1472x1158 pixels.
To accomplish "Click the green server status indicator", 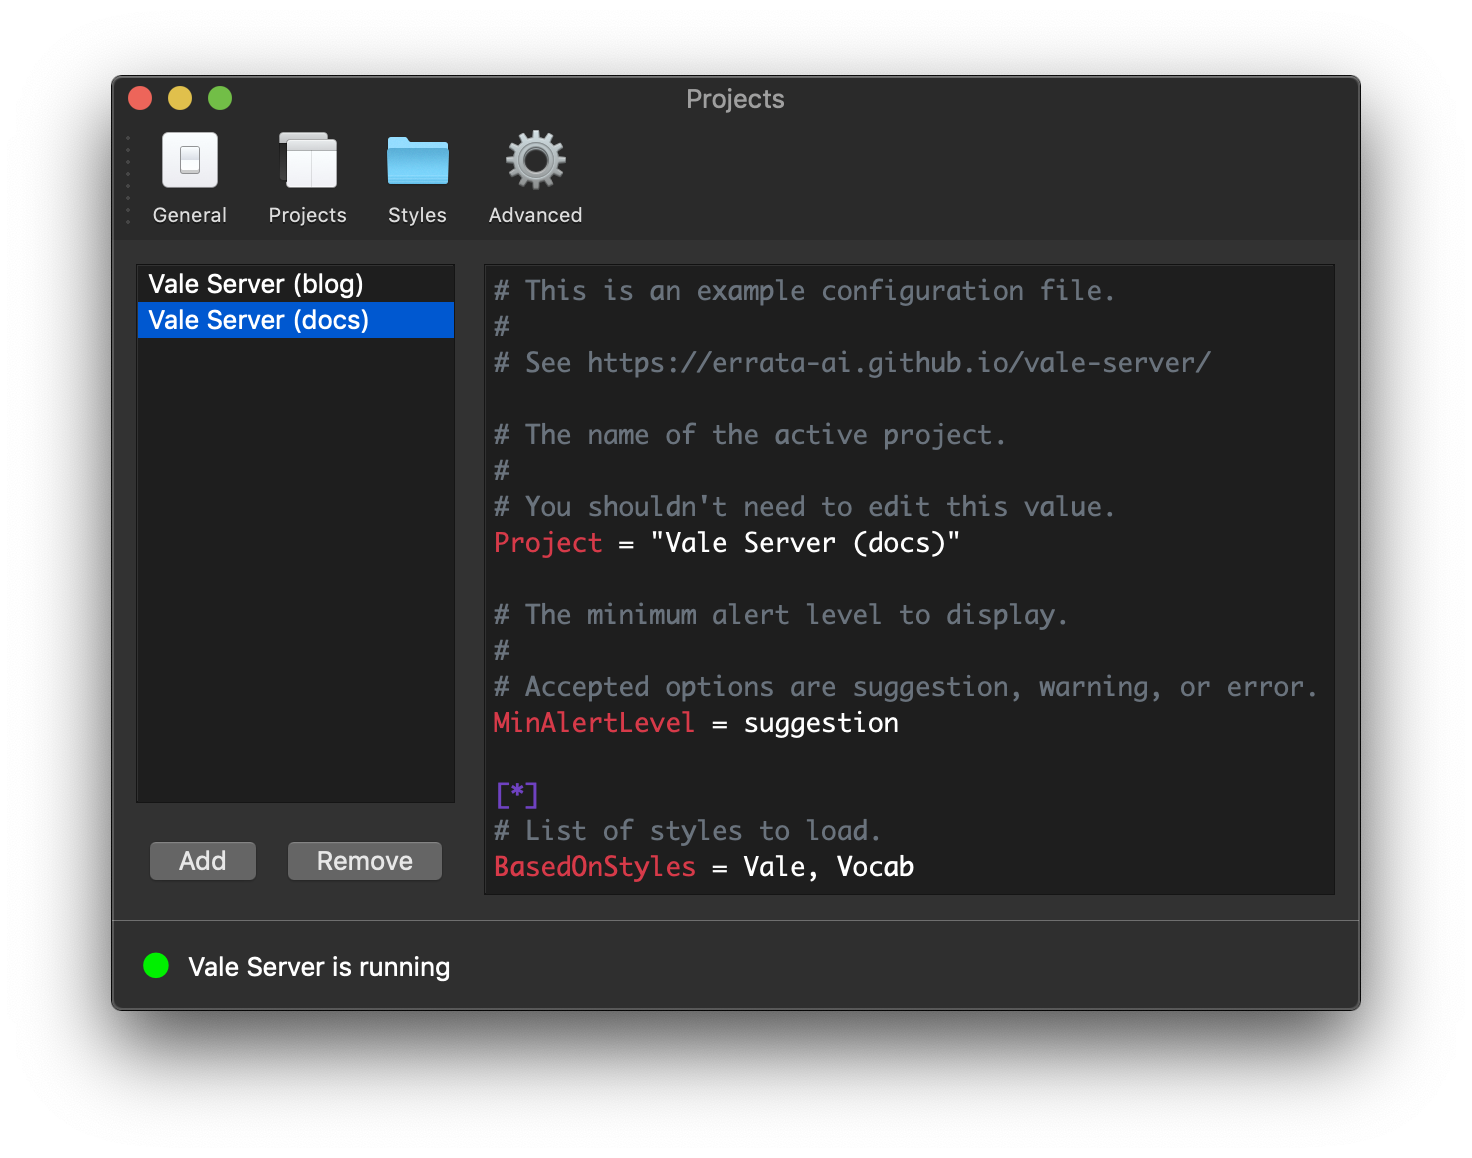I will (x=156, y=966).
